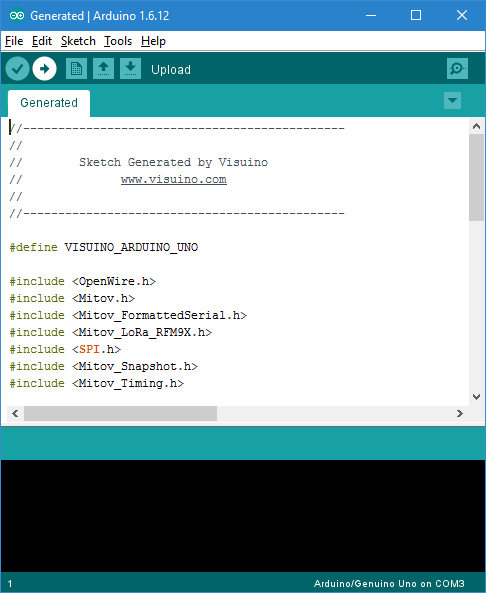The height and width of the screenshot is (593, 486).
Task: Open the Edit menu
Action: (42, 41)
